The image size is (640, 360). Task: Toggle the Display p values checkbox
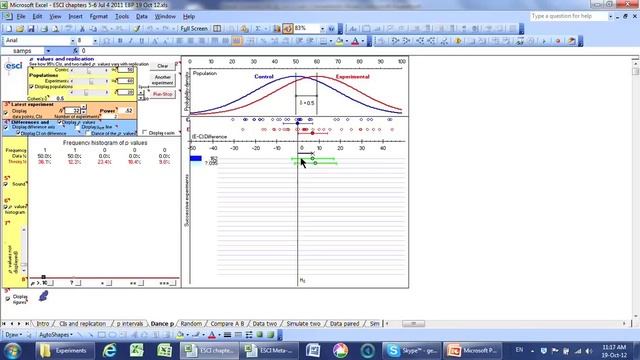pos(60,122)
